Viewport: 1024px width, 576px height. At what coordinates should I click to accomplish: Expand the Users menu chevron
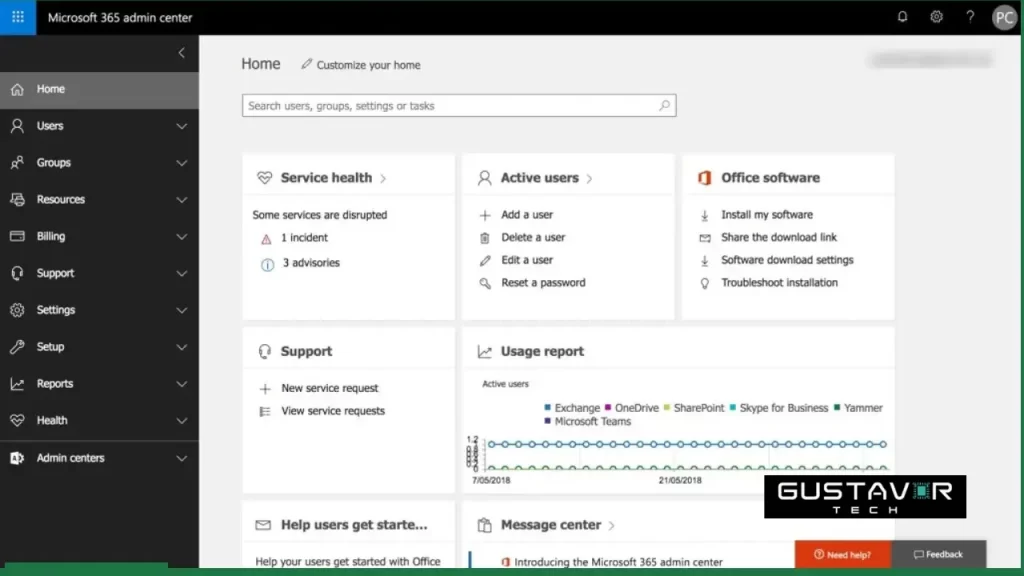point(182,126)
